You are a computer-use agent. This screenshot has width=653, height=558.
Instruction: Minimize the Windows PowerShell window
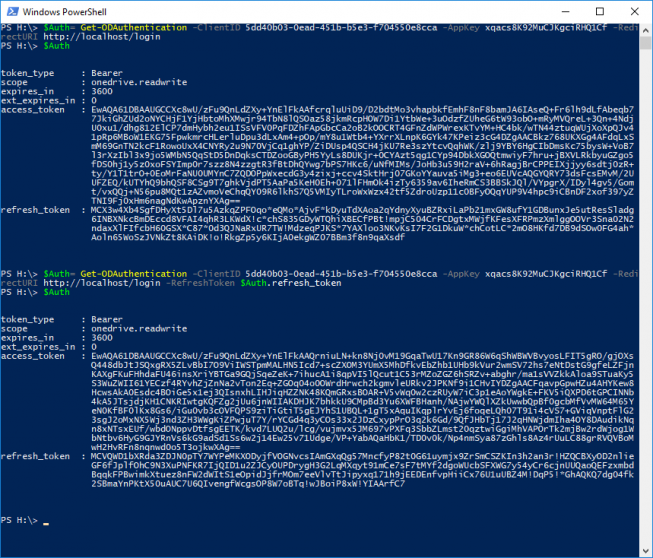pos(565,12)
